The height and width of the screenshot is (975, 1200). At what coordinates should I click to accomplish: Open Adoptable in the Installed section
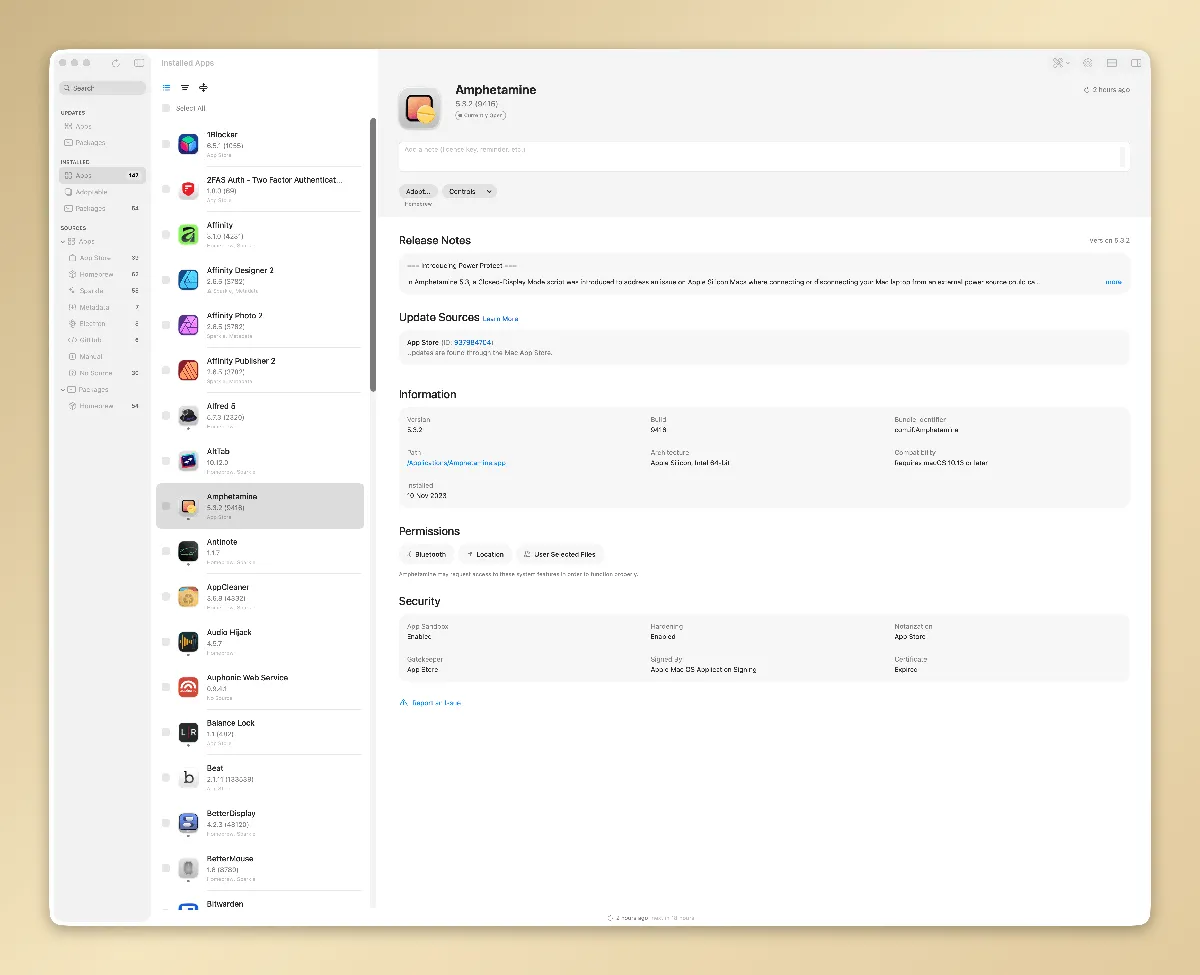pos(91,191)
